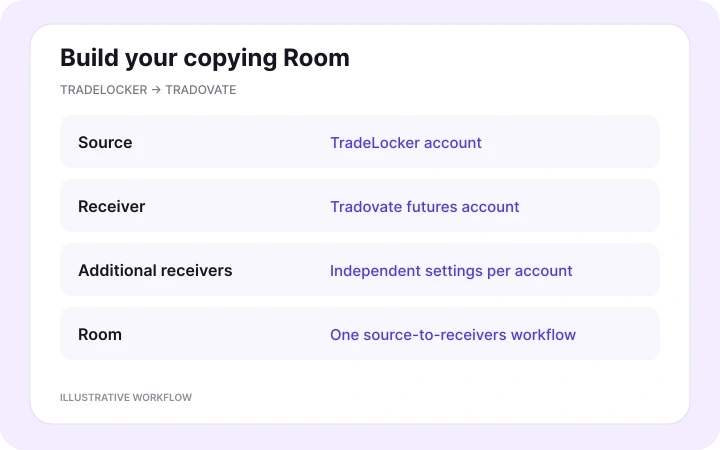Click the 'TRADELOCKER → TRADOVATE' subtitle

[148, 90]
